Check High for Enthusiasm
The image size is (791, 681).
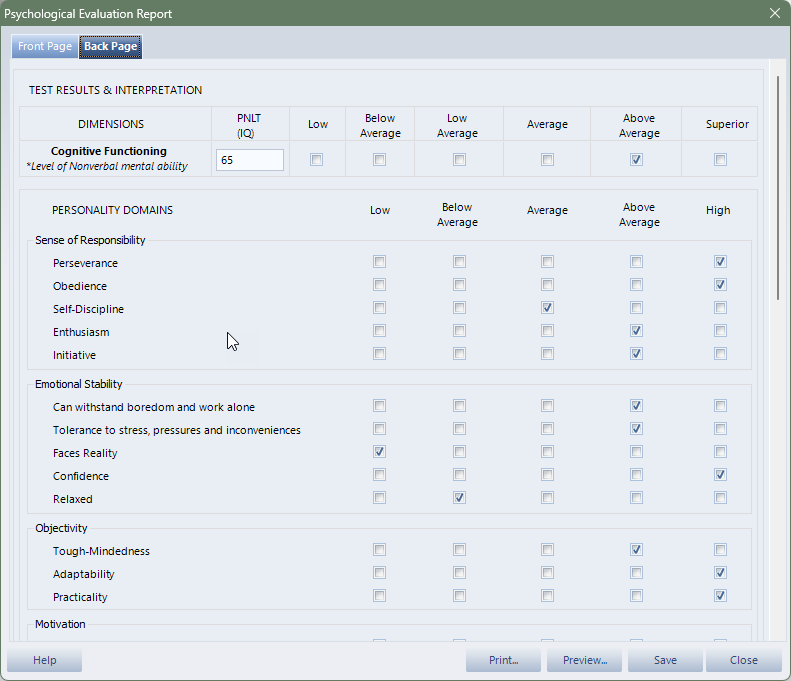click(x=720, y=331)
